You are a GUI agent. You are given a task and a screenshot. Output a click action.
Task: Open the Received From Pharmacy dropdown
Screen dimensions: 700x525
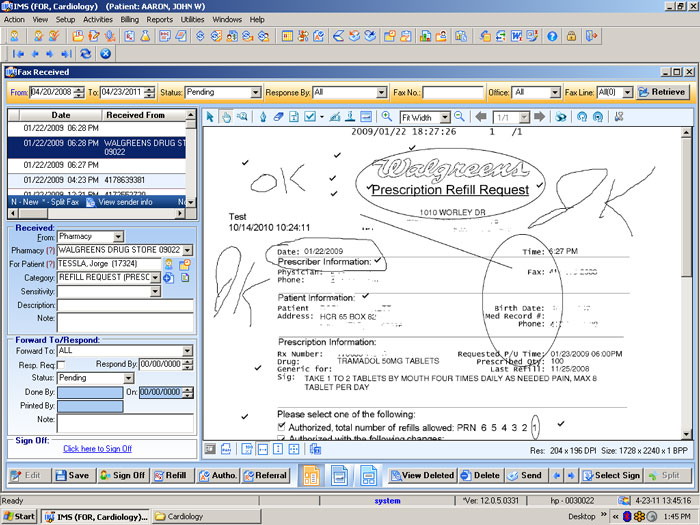pos(118,237)
